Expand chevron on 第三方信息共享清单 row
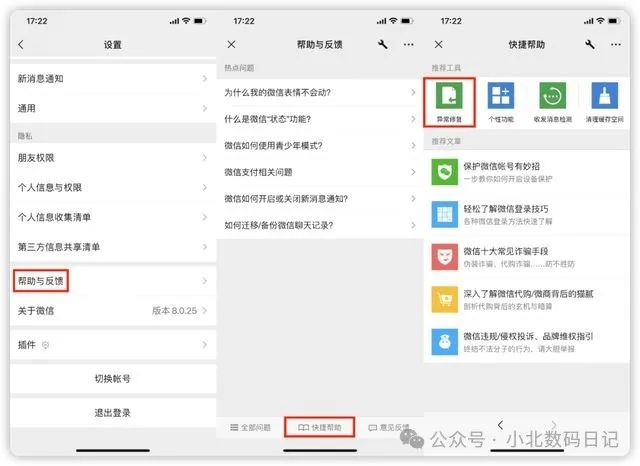Screen dimensions: 640x466 (x=205, y=247)
